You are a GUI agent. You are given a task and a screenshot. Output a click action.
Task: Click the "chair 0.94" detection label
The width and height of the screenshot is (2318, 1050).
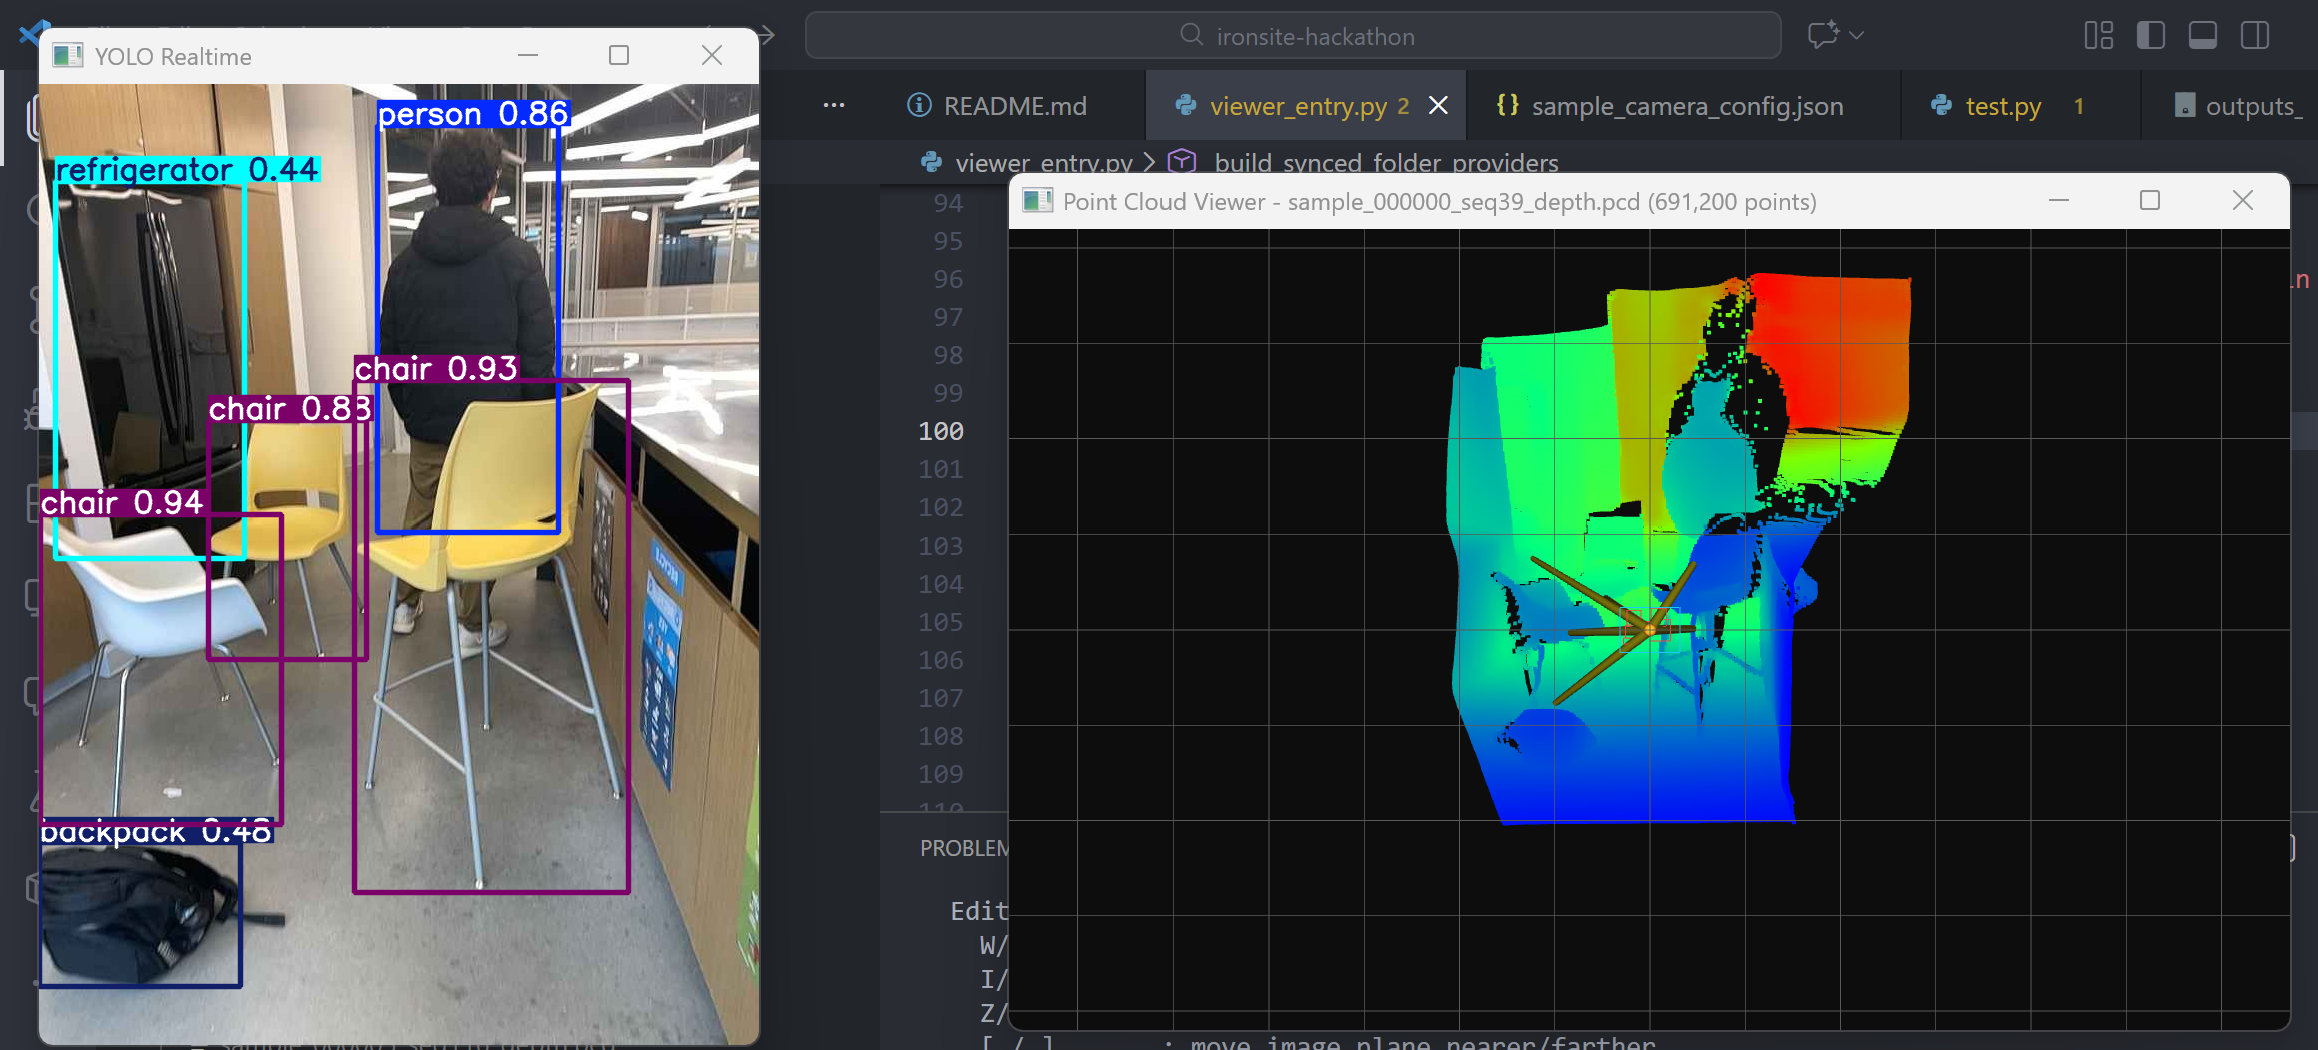[x=122, y=502]
